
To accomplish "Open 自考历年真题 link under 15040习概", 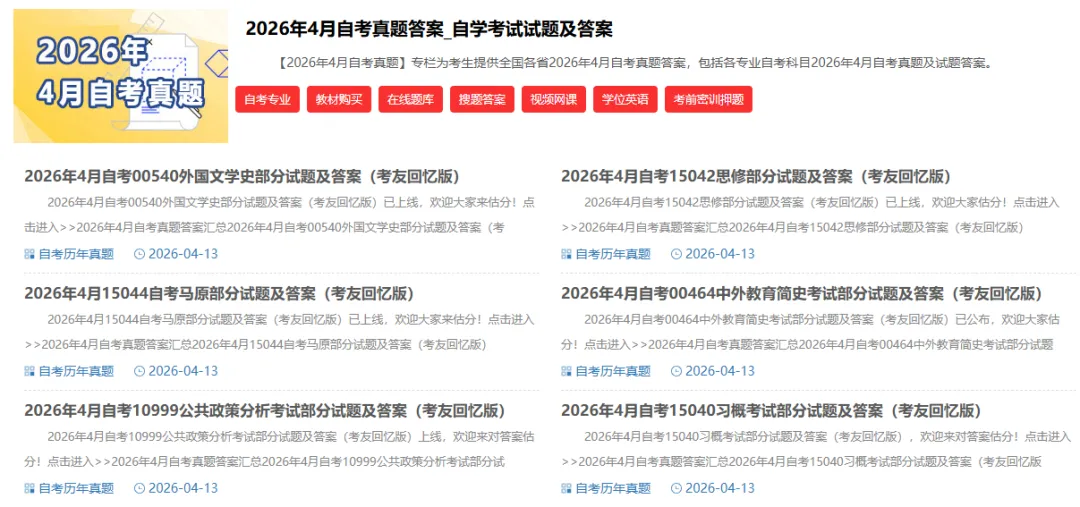I will click(x=613, y=489).
